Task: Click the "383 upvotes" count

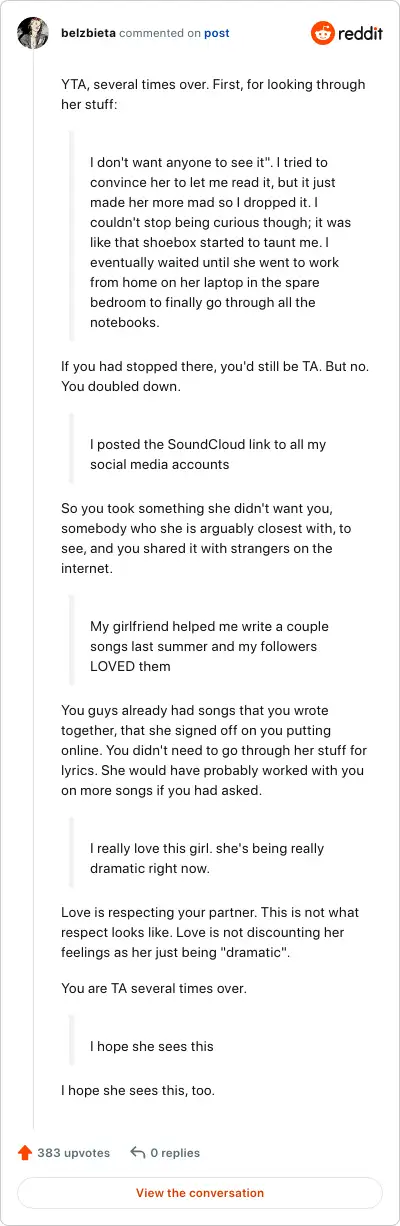Action: point(74,1153)
